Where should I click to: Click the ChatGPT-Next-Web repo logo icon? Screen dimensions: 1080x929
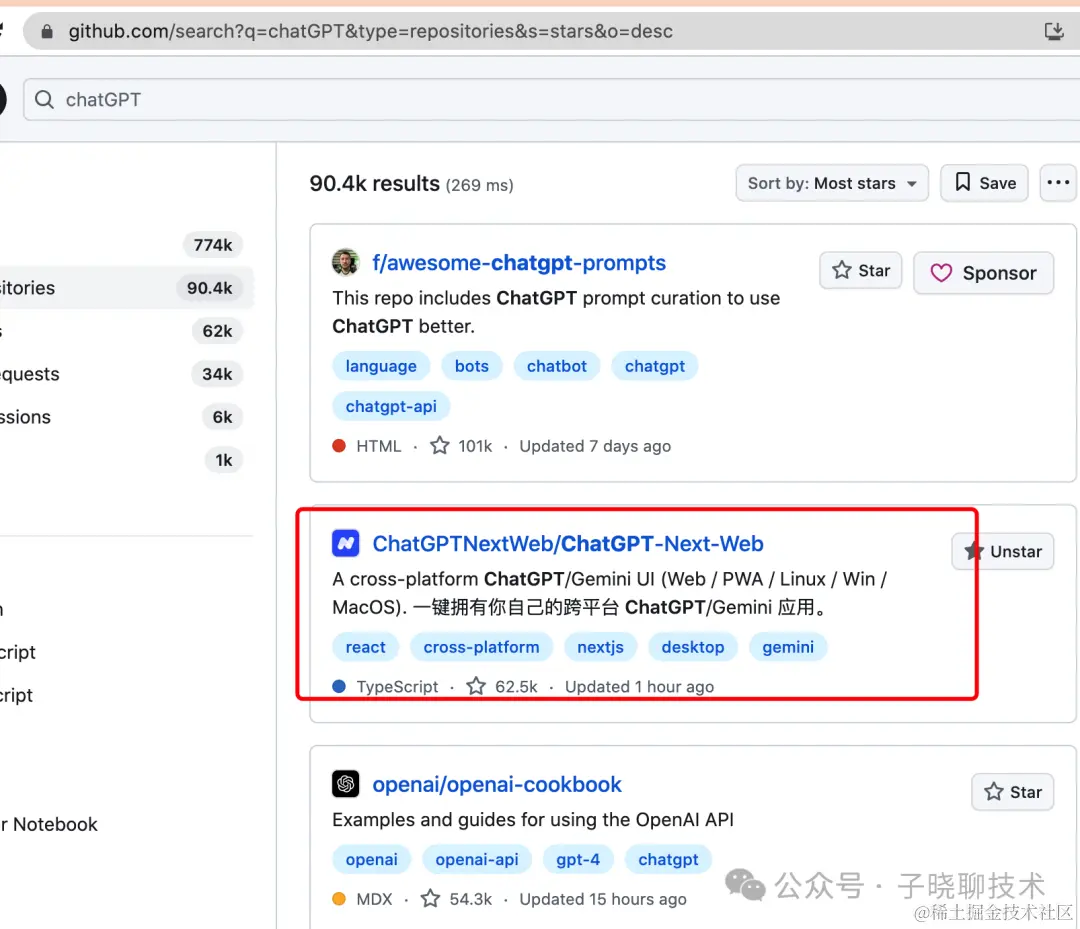point(346,543)
